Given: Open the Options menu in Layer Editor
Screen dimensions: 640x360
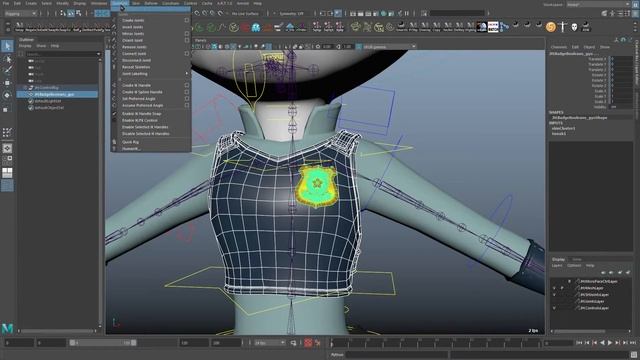Looking at the screenshot, I should coord(574,265).
